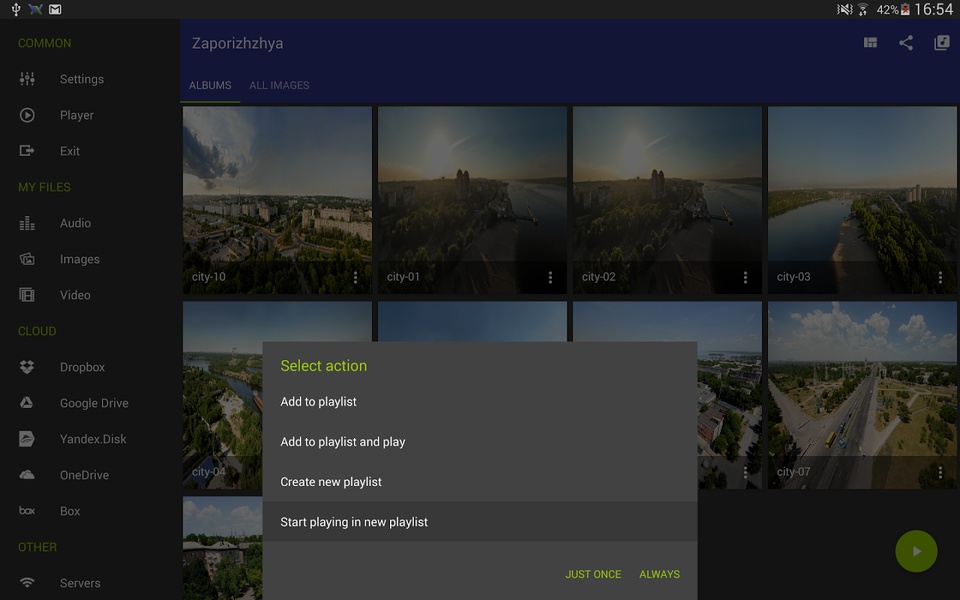The height and width of the screenshot is (600, 960).
Task: Switch to the All Images tab
Action: [x=279, y=86]
